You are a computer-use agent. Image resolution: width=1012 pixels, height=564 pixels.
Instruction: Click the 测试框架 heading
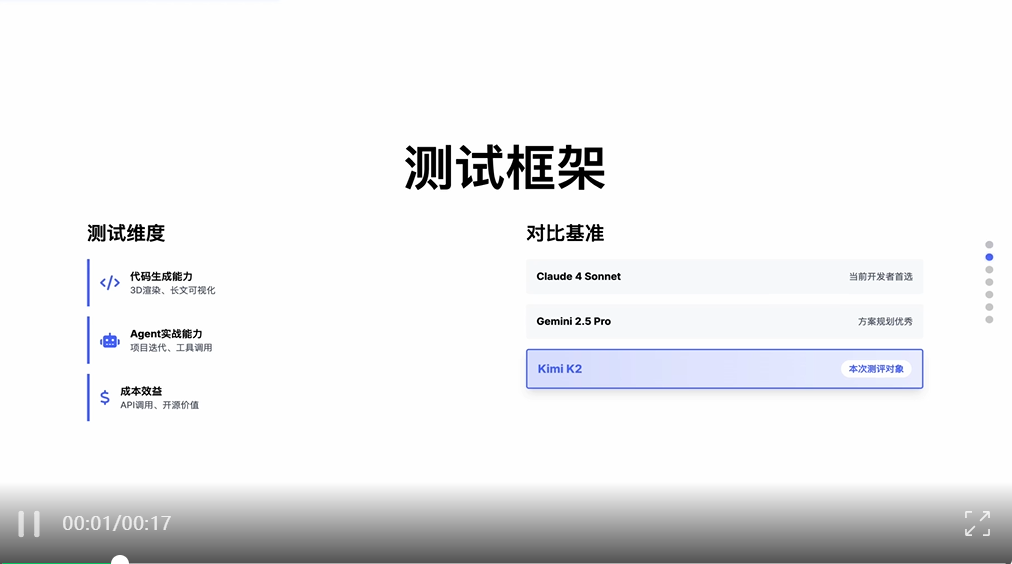click(505, 168)
